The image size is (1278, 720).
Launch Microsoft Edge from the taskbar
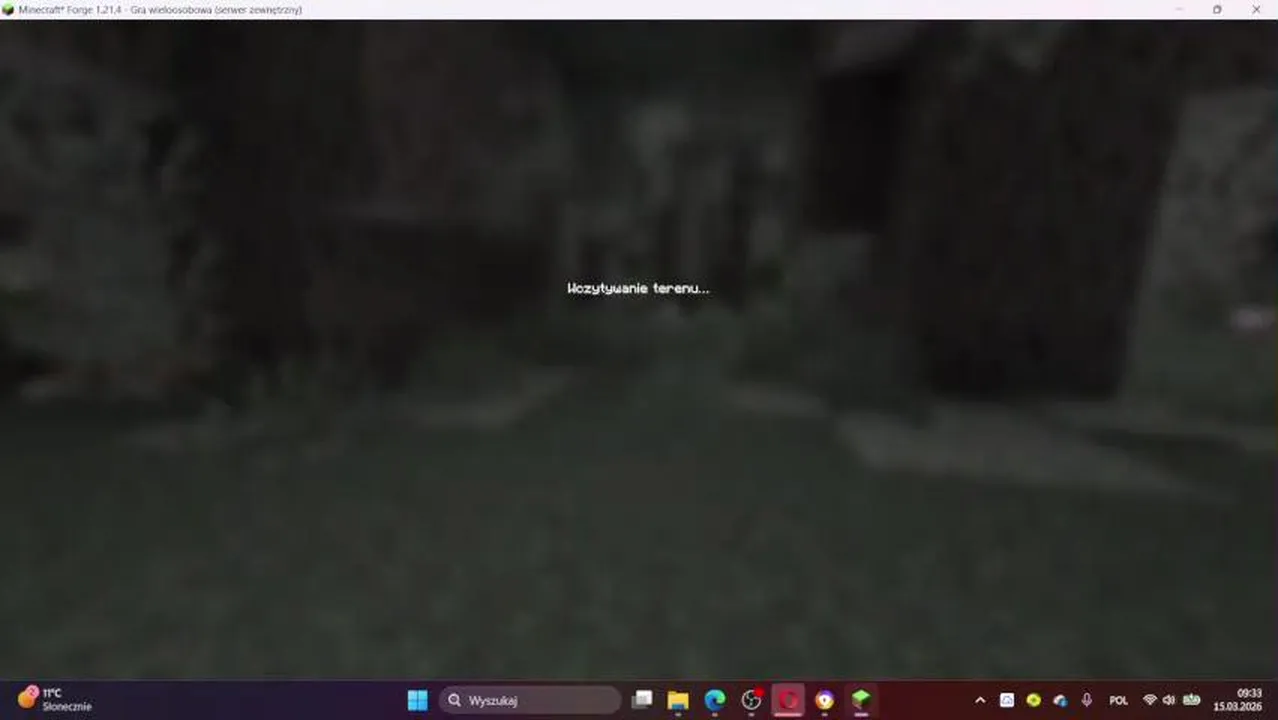(715, 700)
